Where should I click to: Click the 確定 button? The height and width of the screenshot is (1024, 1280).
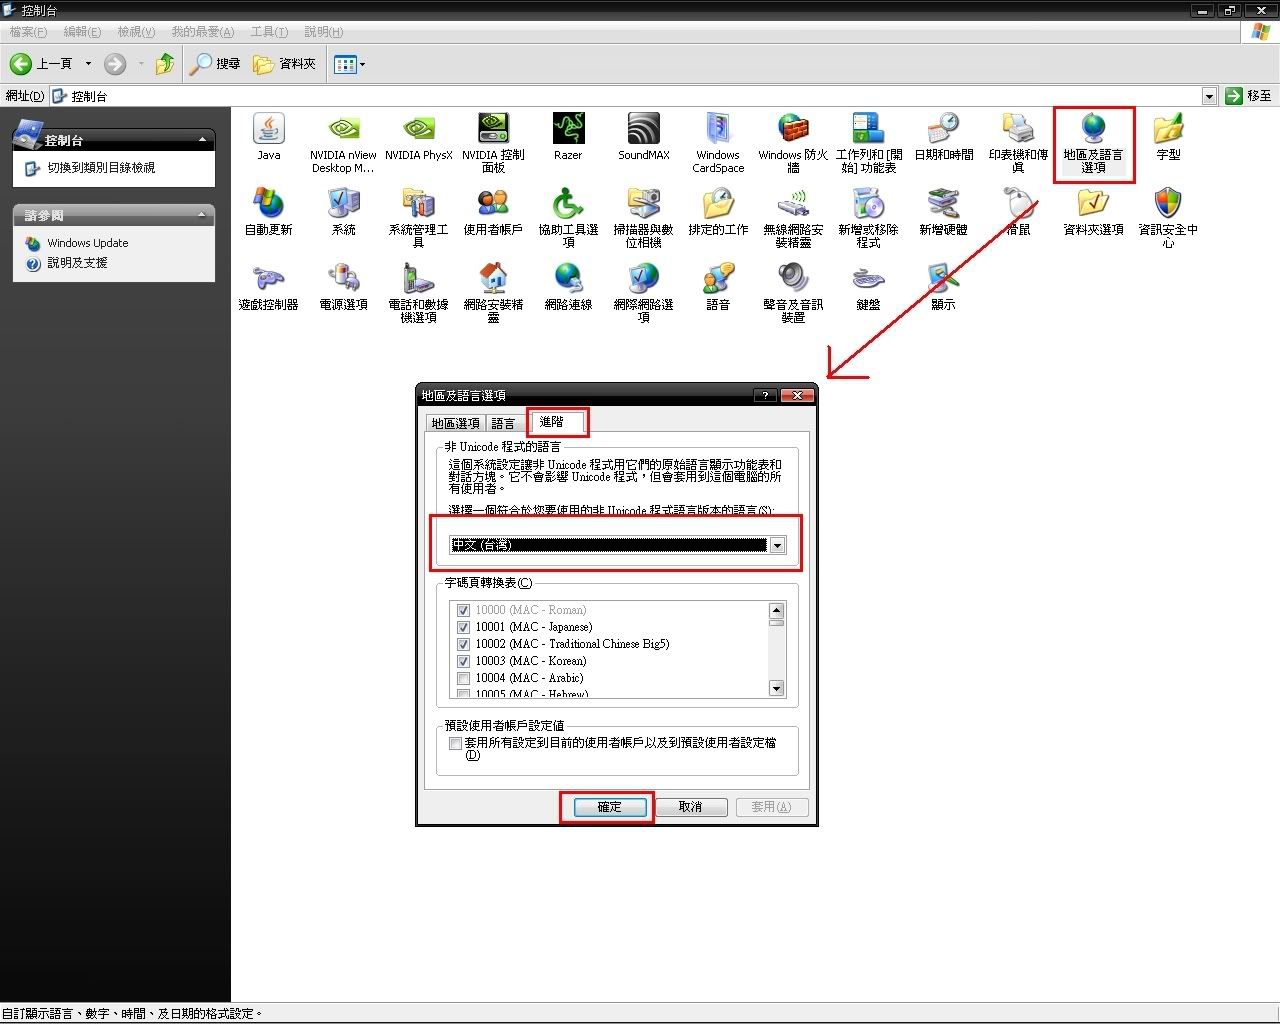point(609,807)
